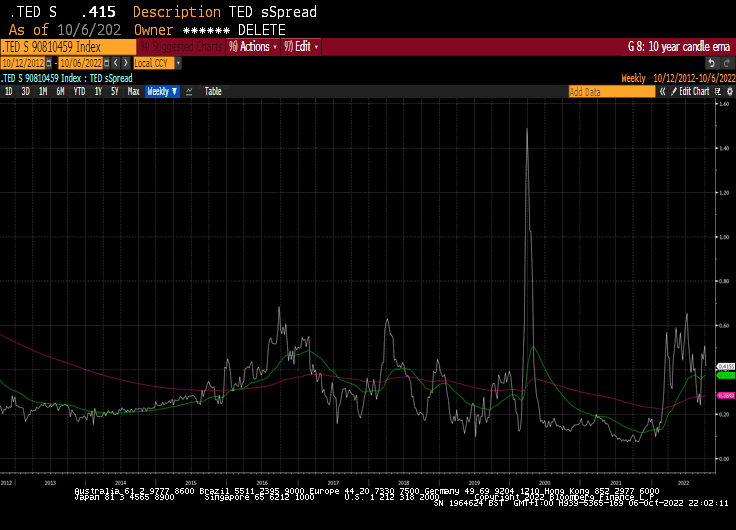Screen dimensions: 736x530
Task: Select the 1Y time range
Action: point(98,91)
